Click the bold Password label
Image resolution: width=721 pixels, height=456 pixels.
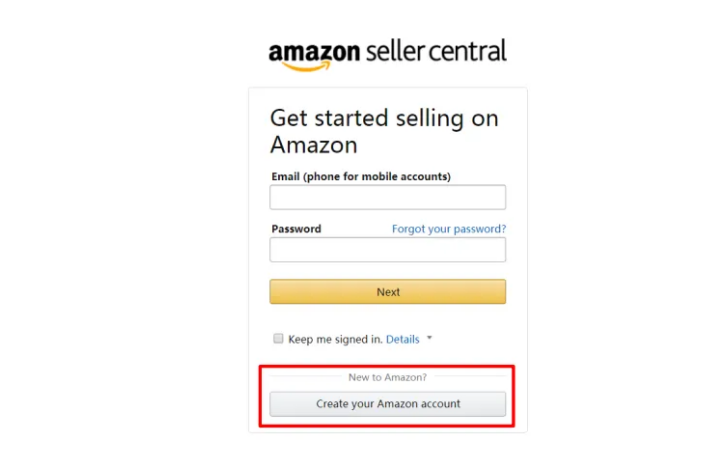[x=296, y=229]
